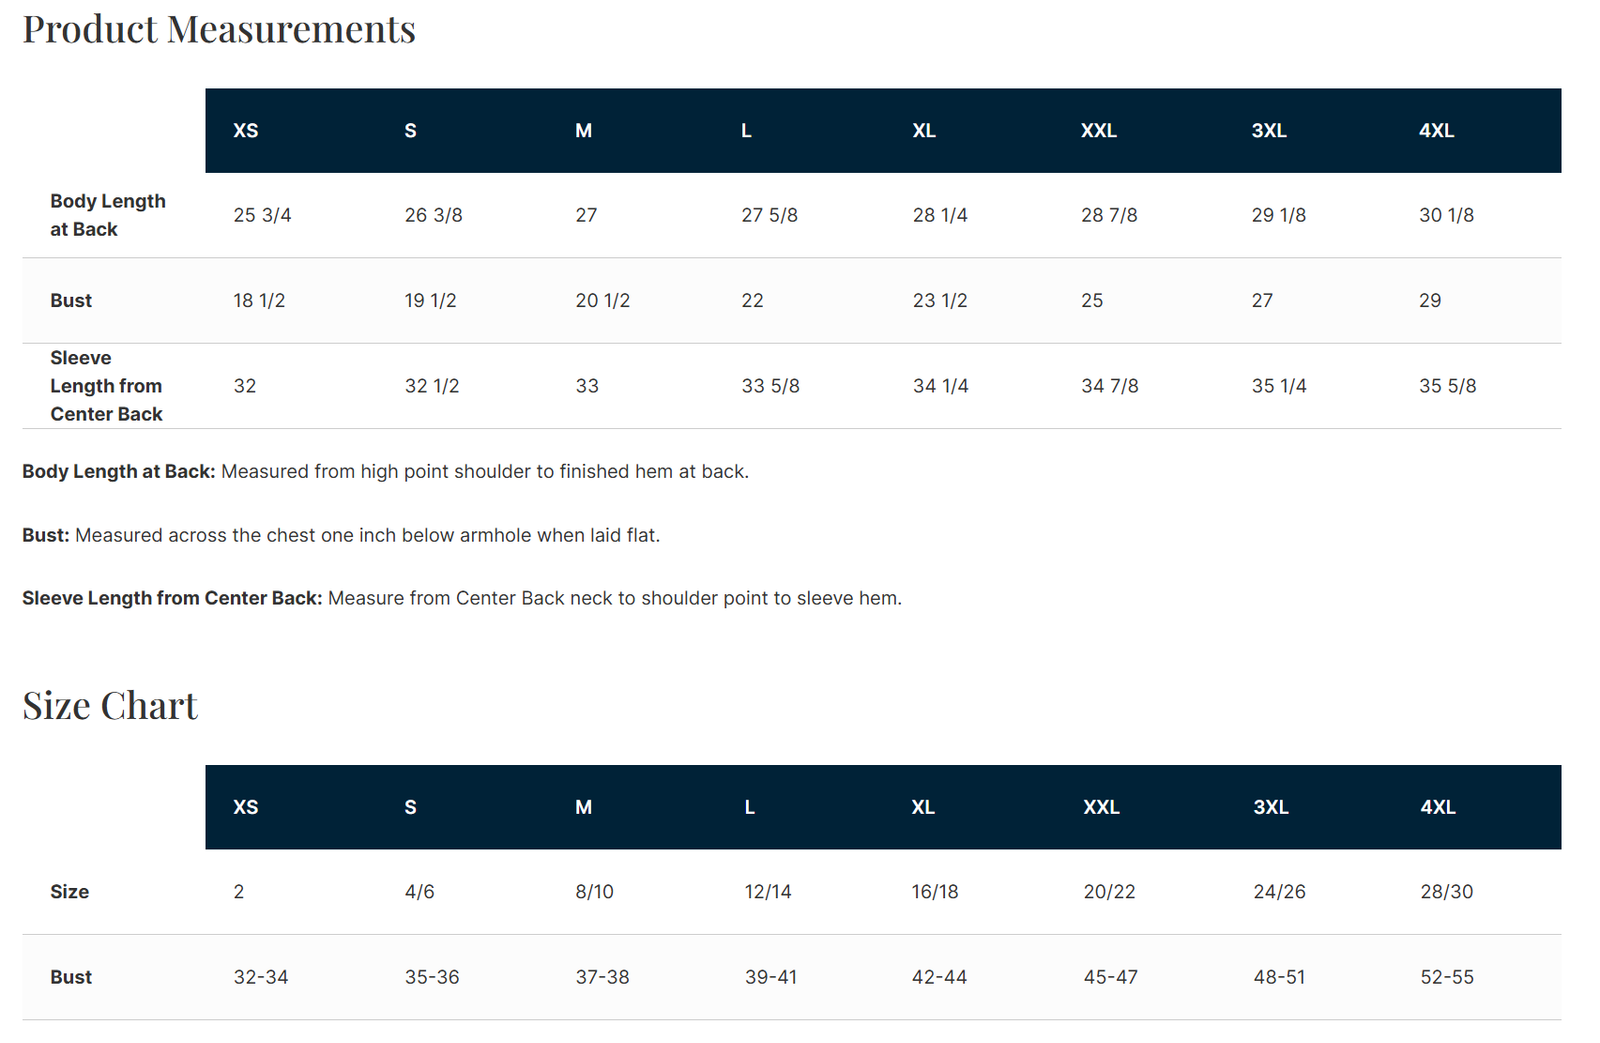Select XS header in Product Measurements table
The height and width of the screenshot is (1043, 1600).
click(x=246, y=131)
